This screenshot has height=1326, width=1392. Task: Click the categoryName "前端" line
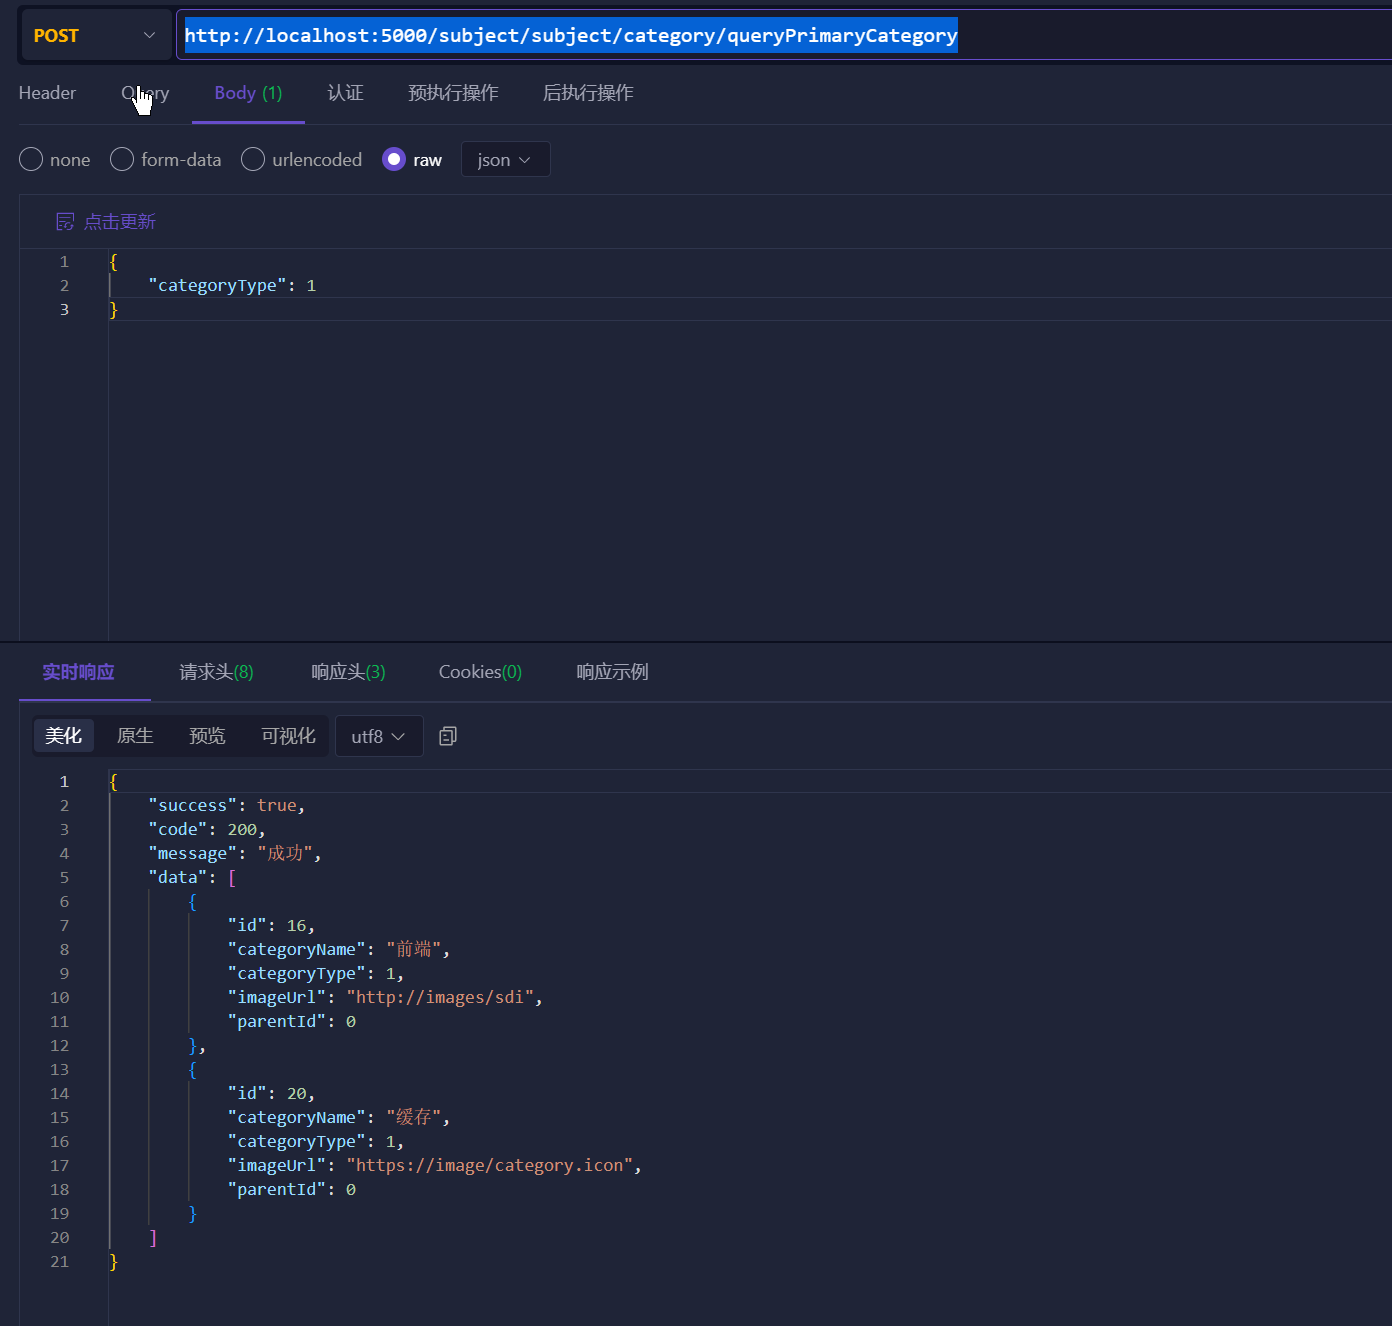pos(339,949)
